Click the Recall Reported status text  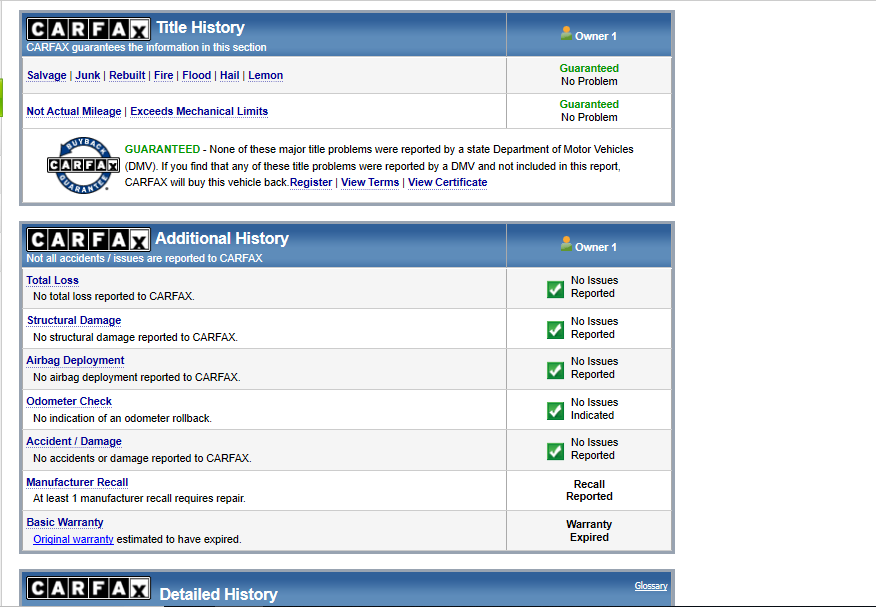coord(589,490)
